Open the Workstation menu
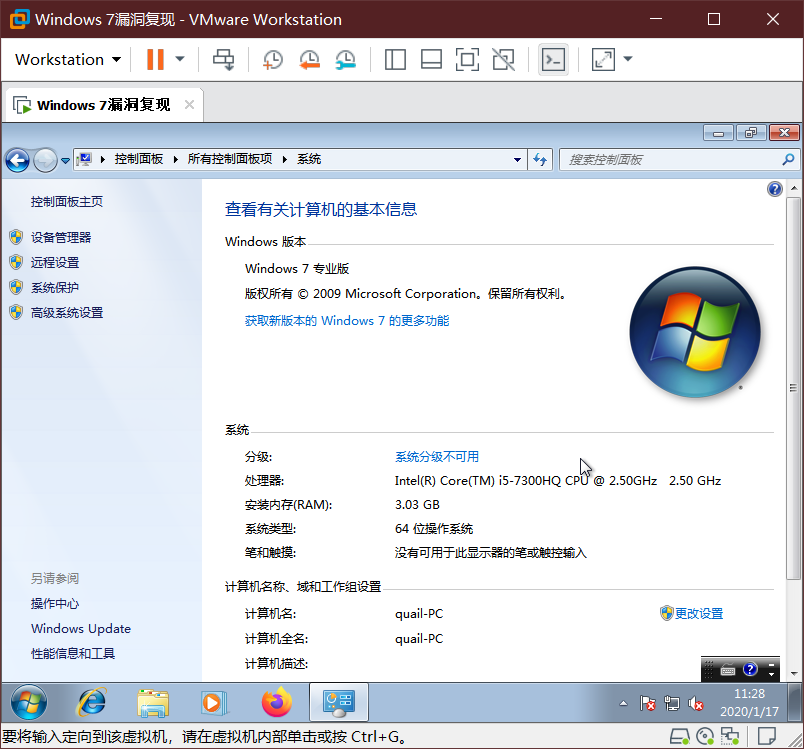Viewport: 804px width, 749px height. pos(68,59)
